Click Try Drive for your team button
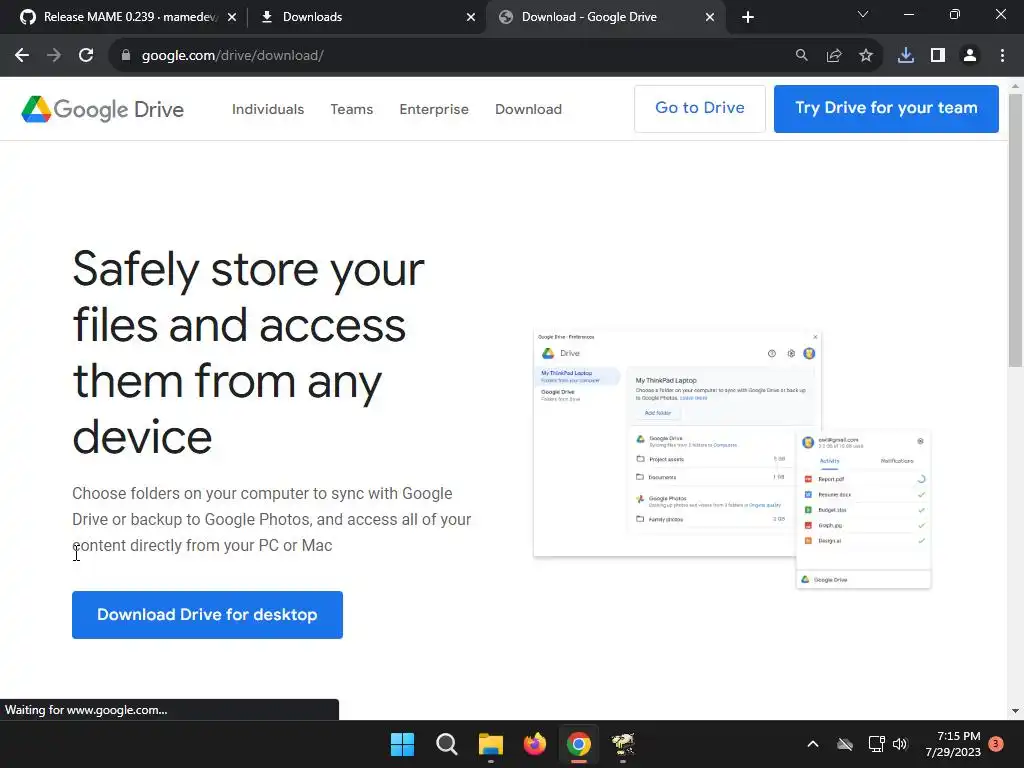Viewport: 1024px width, 768px height. point(886,108)
